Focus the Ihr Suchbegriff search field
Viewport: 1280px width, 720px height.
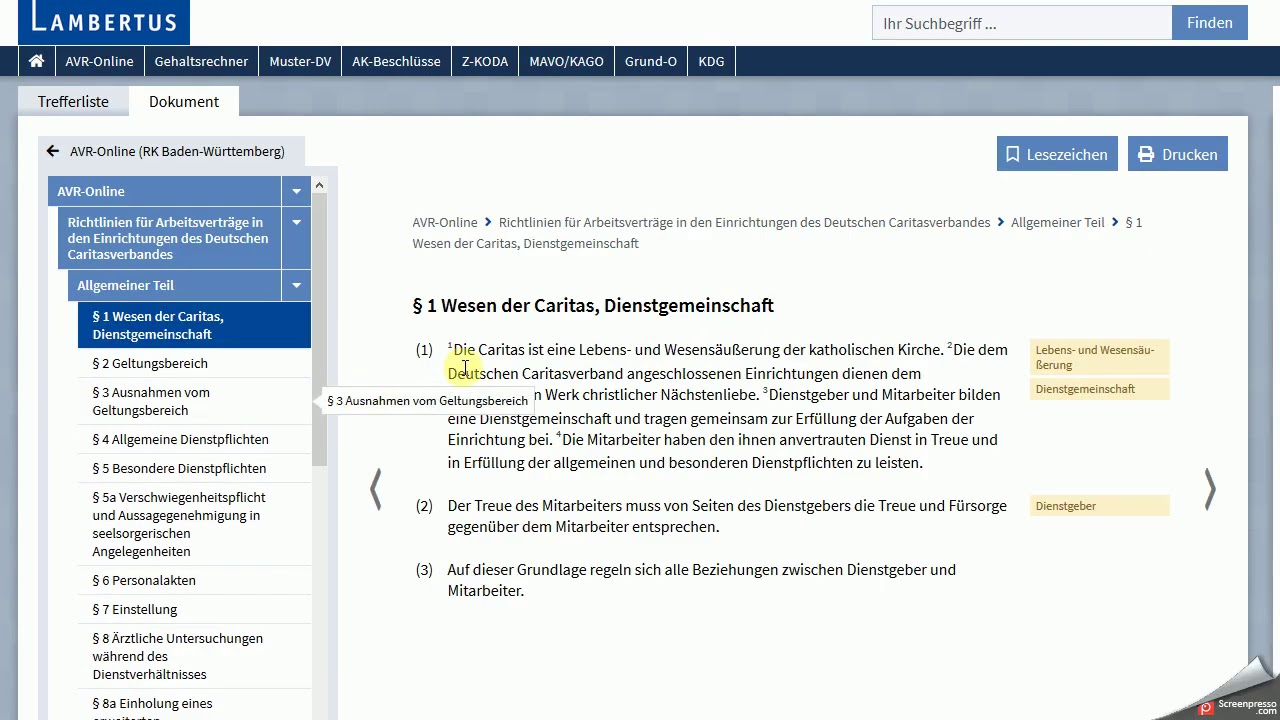[x=1022, y=23]
